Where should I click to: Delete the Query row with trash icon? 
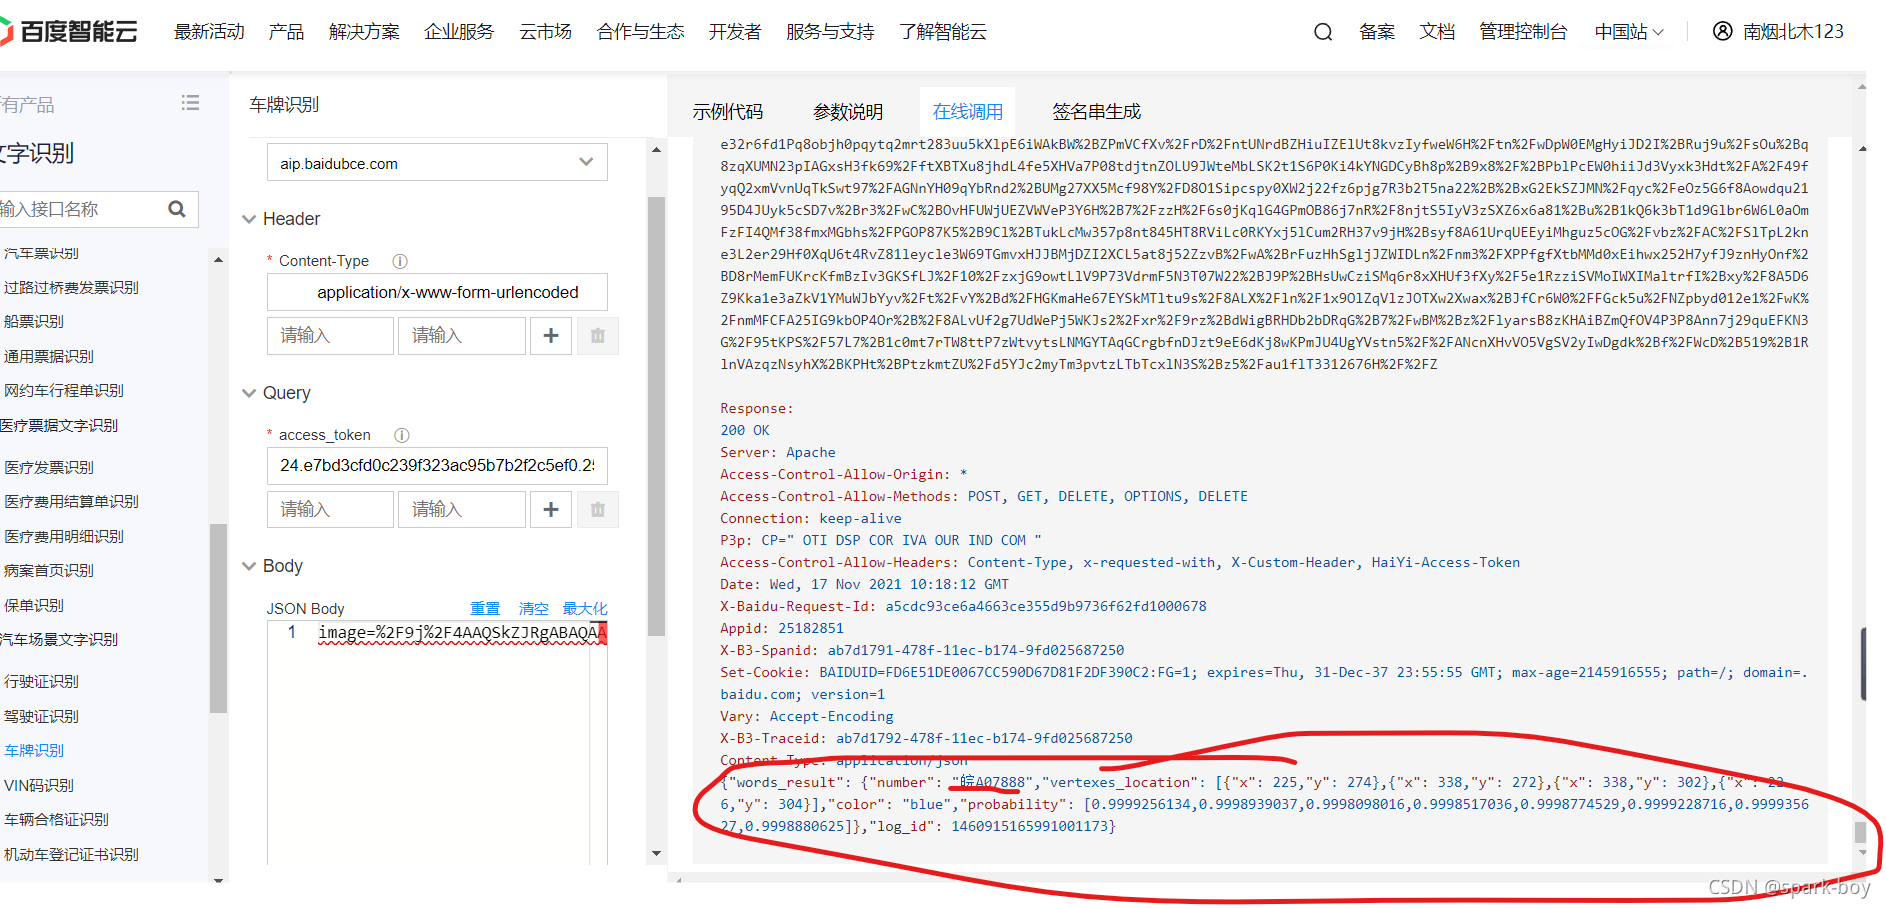[x=598, y=510]
